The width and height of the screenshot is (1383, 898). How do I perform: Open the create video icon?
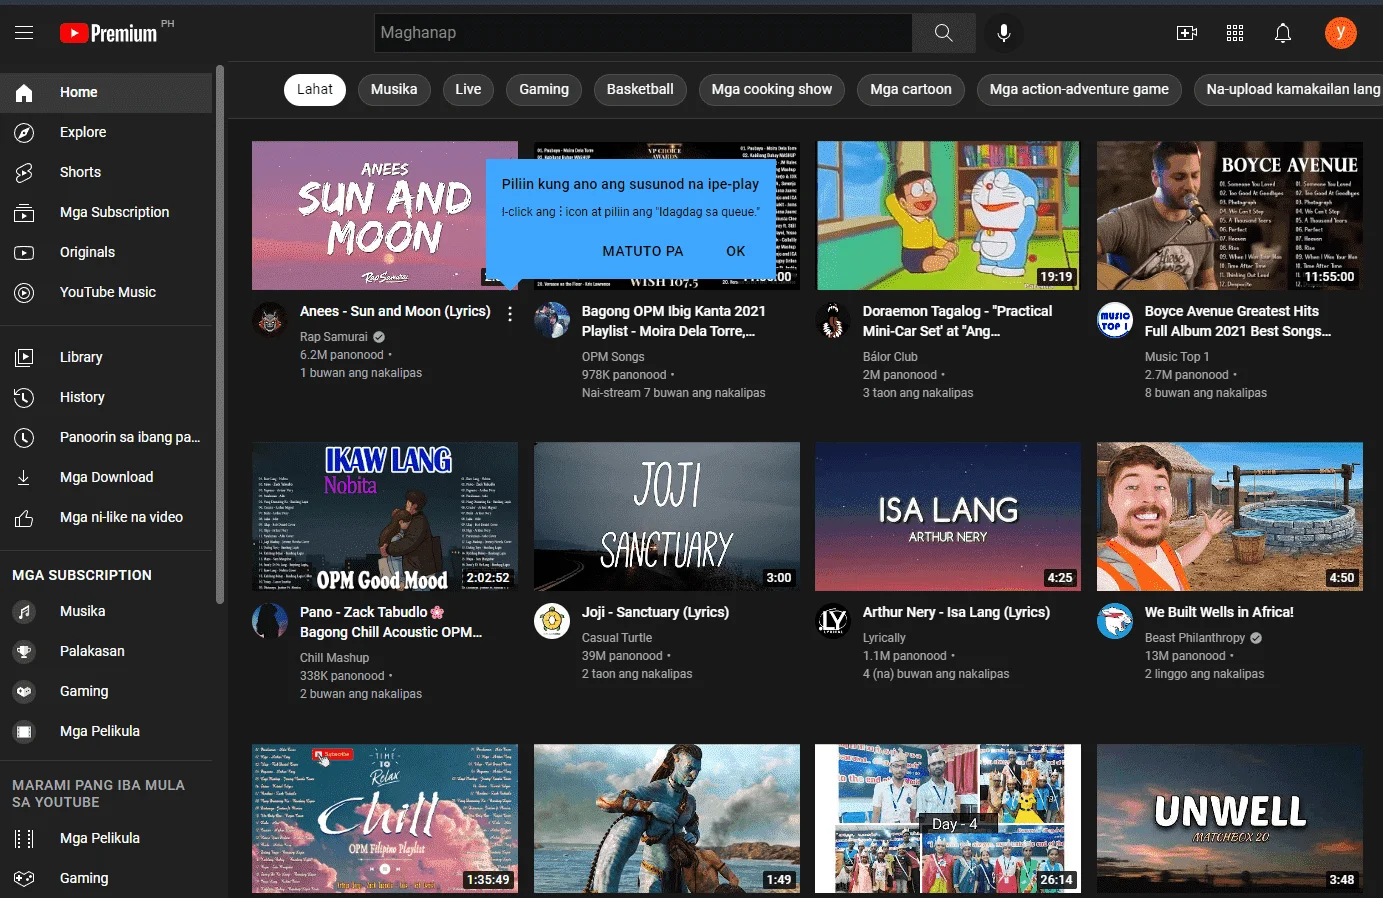1187,33
